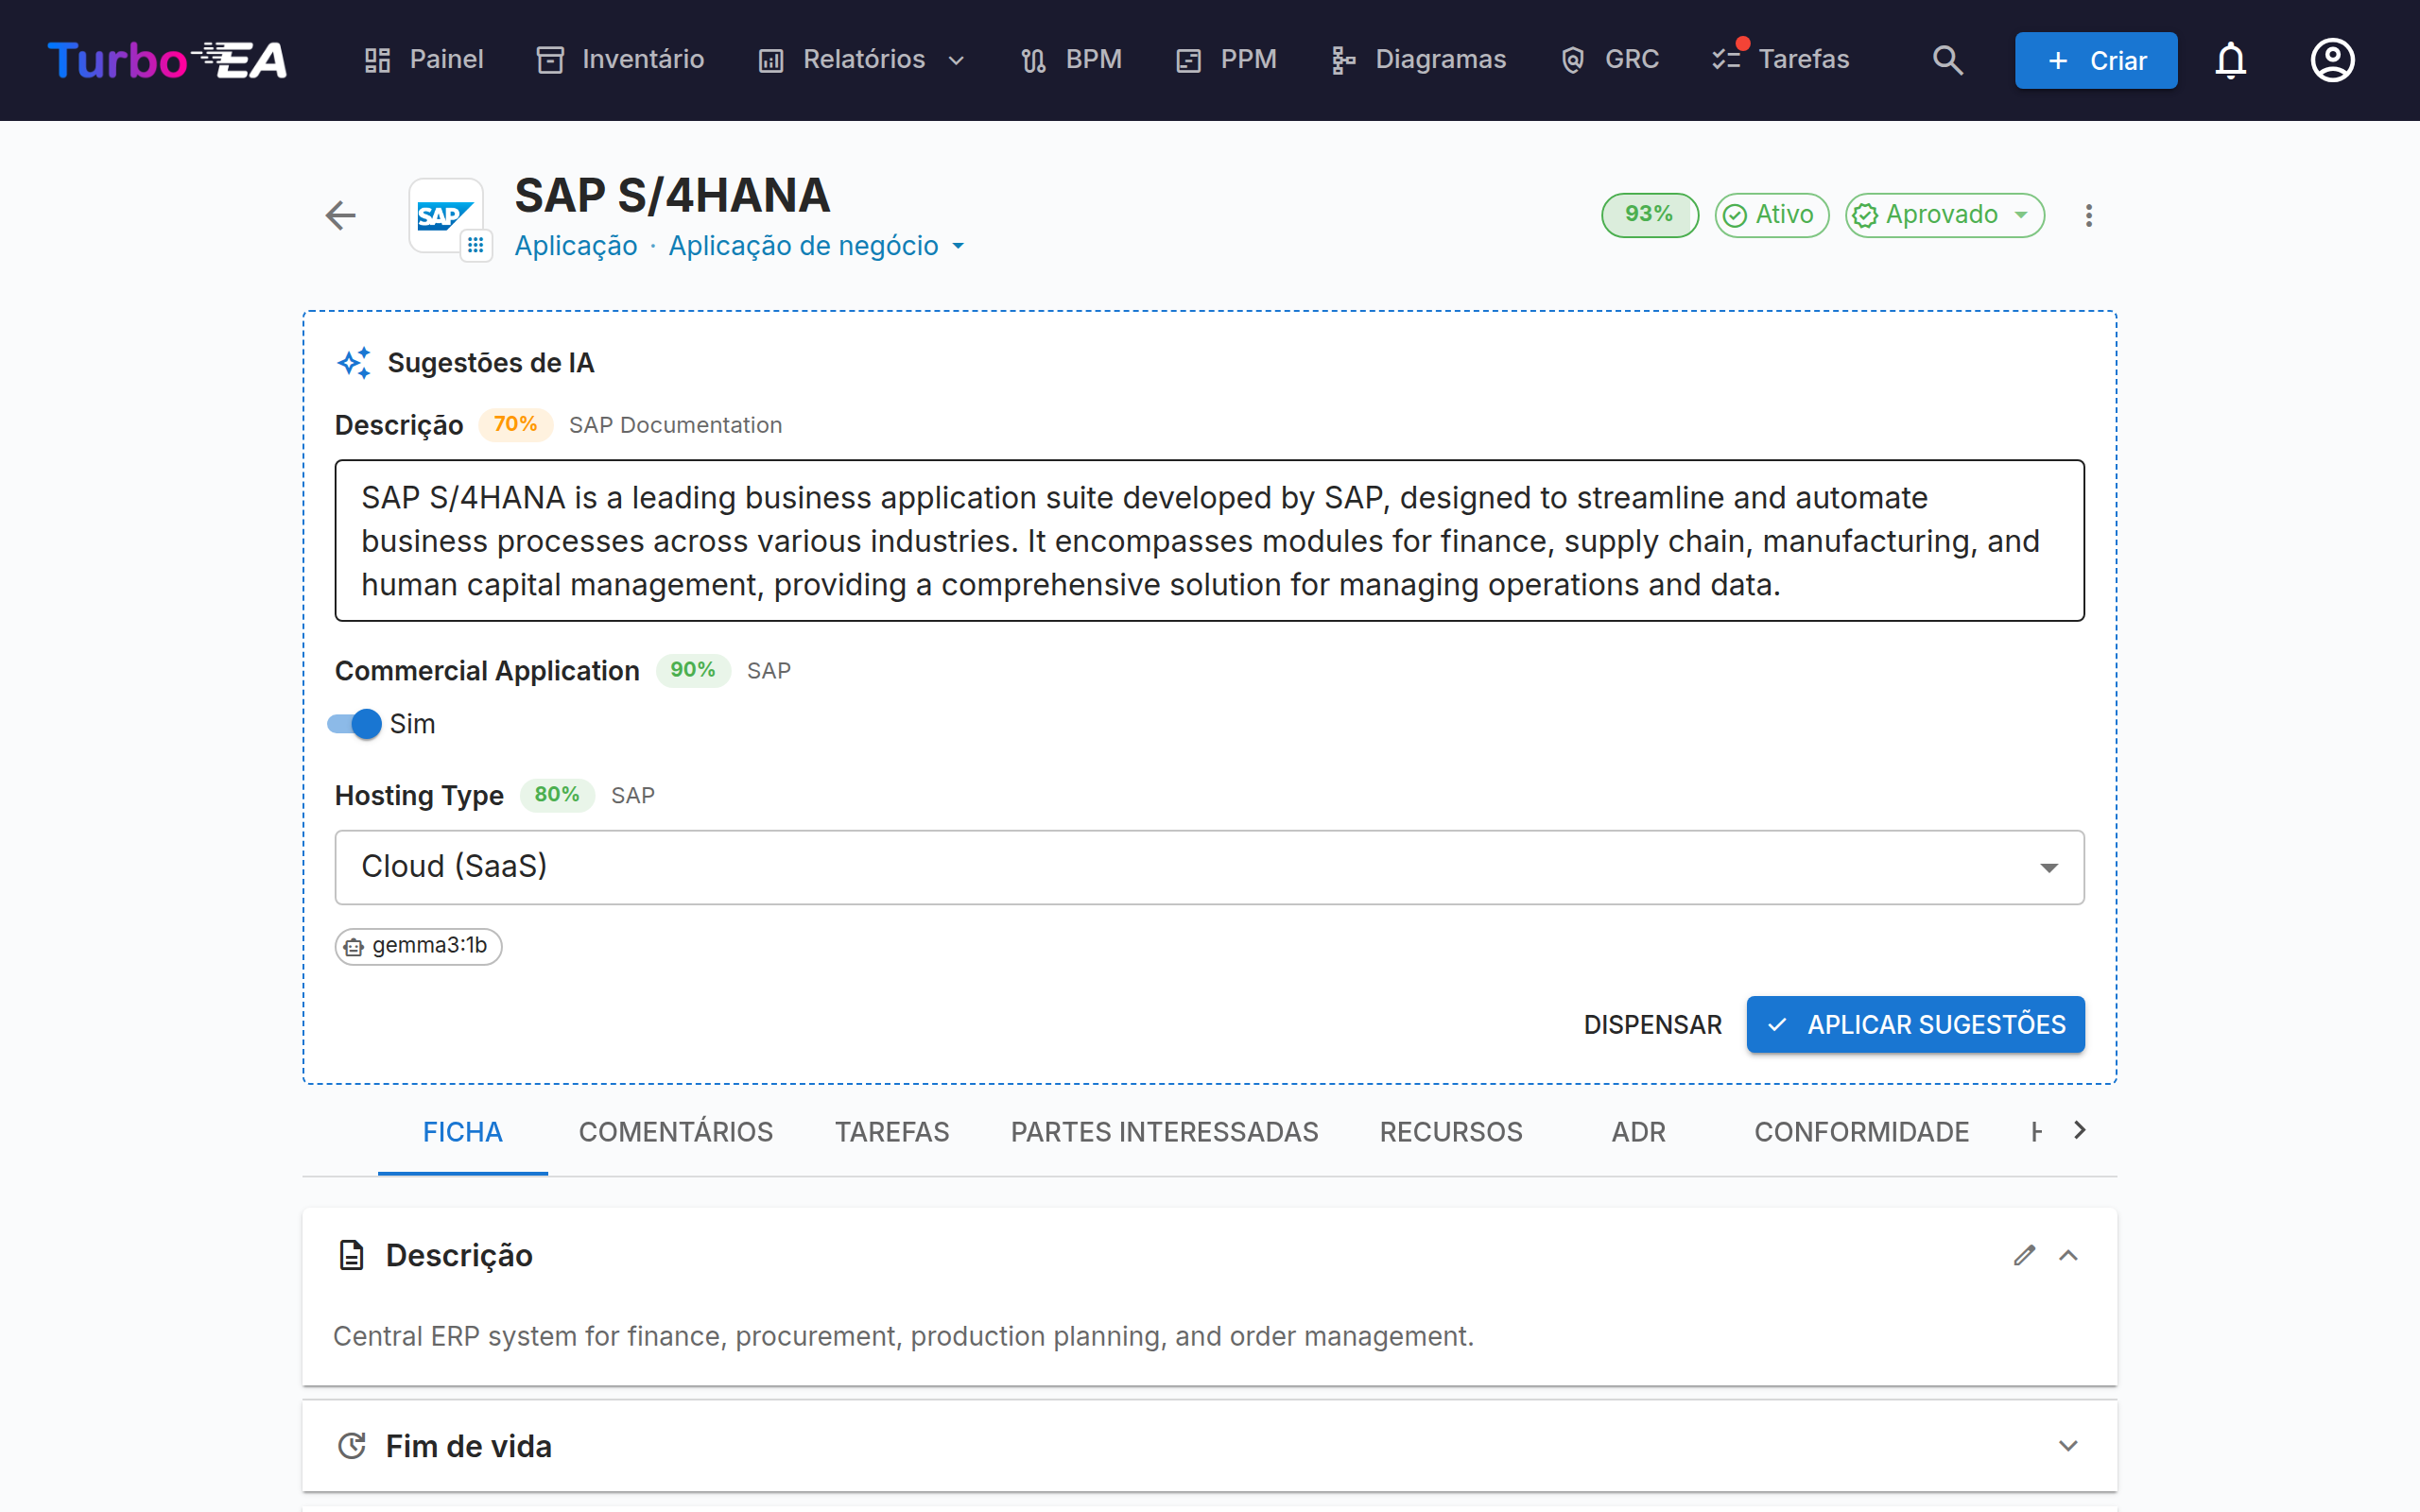
Task: Click the AI sparkle suggestions icon
Action: coord(354,363)
